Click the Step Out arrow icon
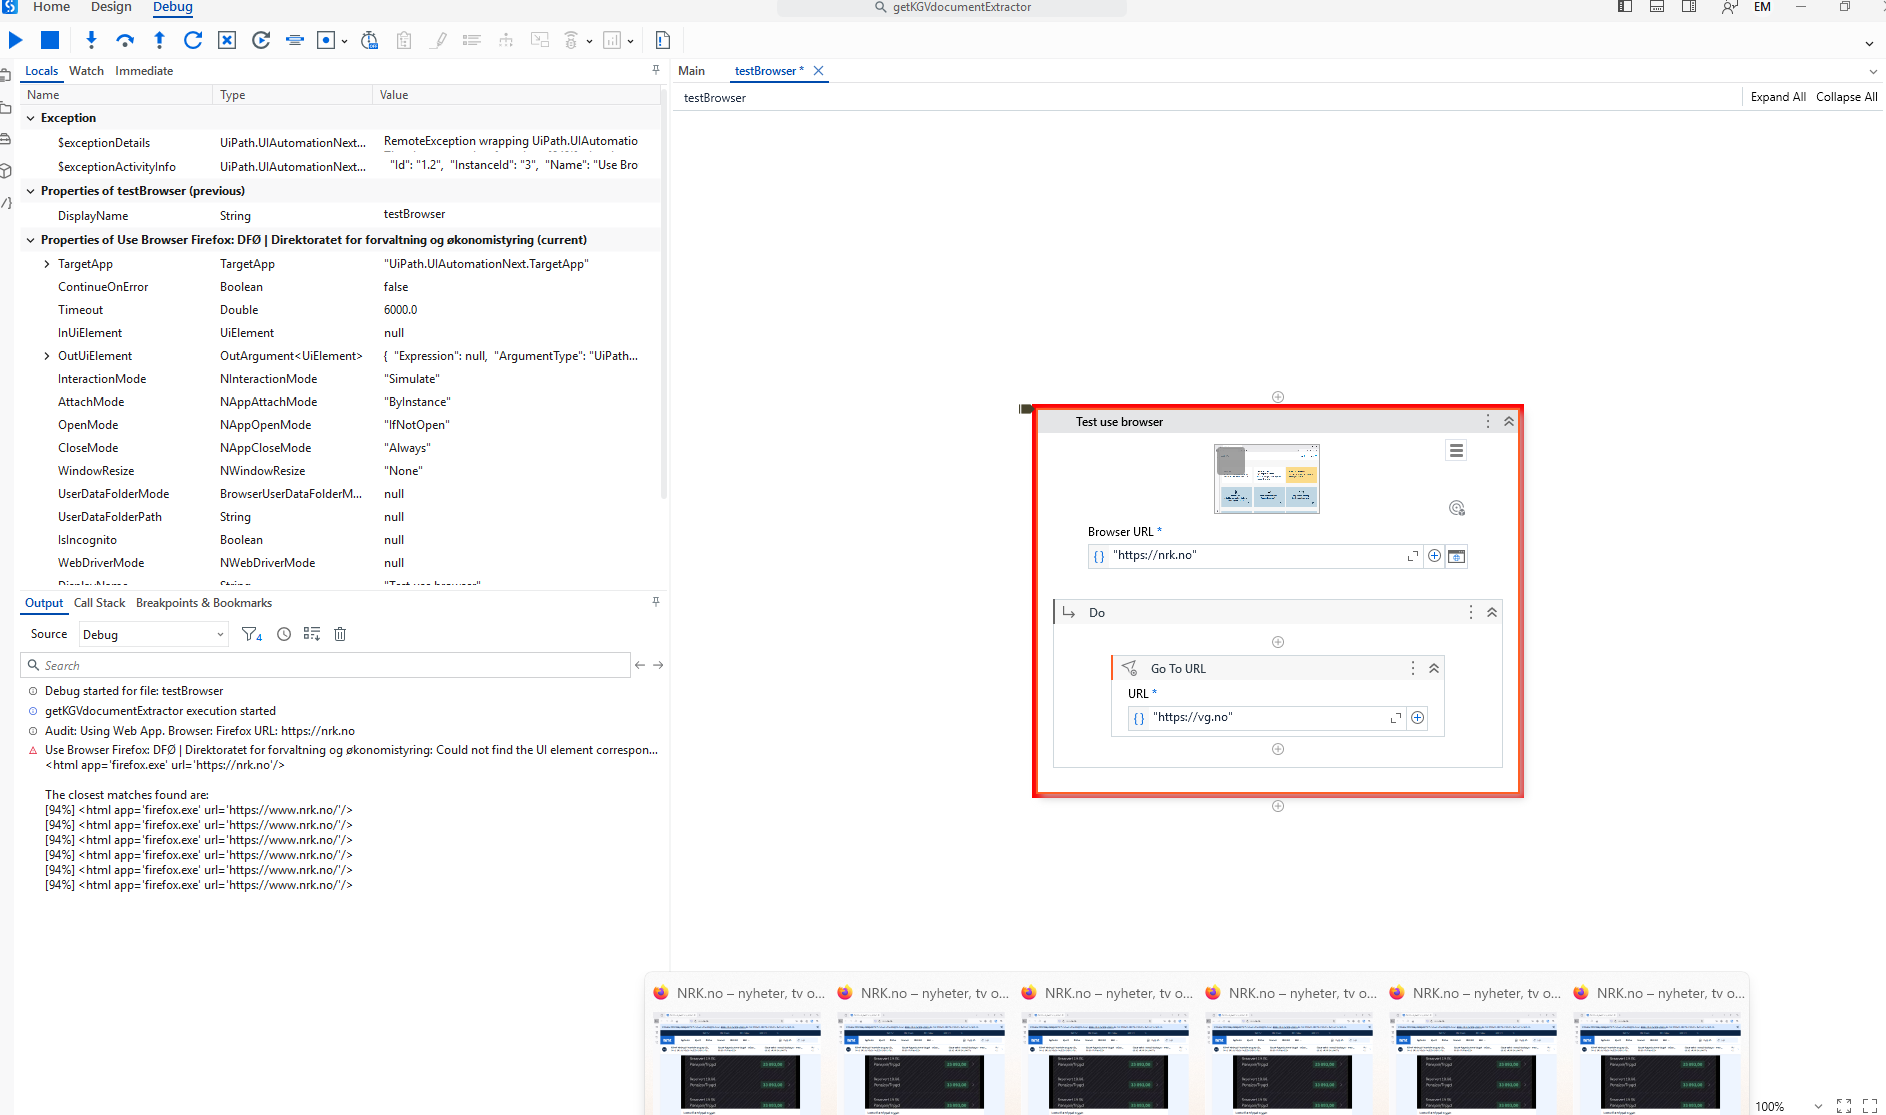The width and height of the screenshot is (1886, 1115). tap(159, 40)
